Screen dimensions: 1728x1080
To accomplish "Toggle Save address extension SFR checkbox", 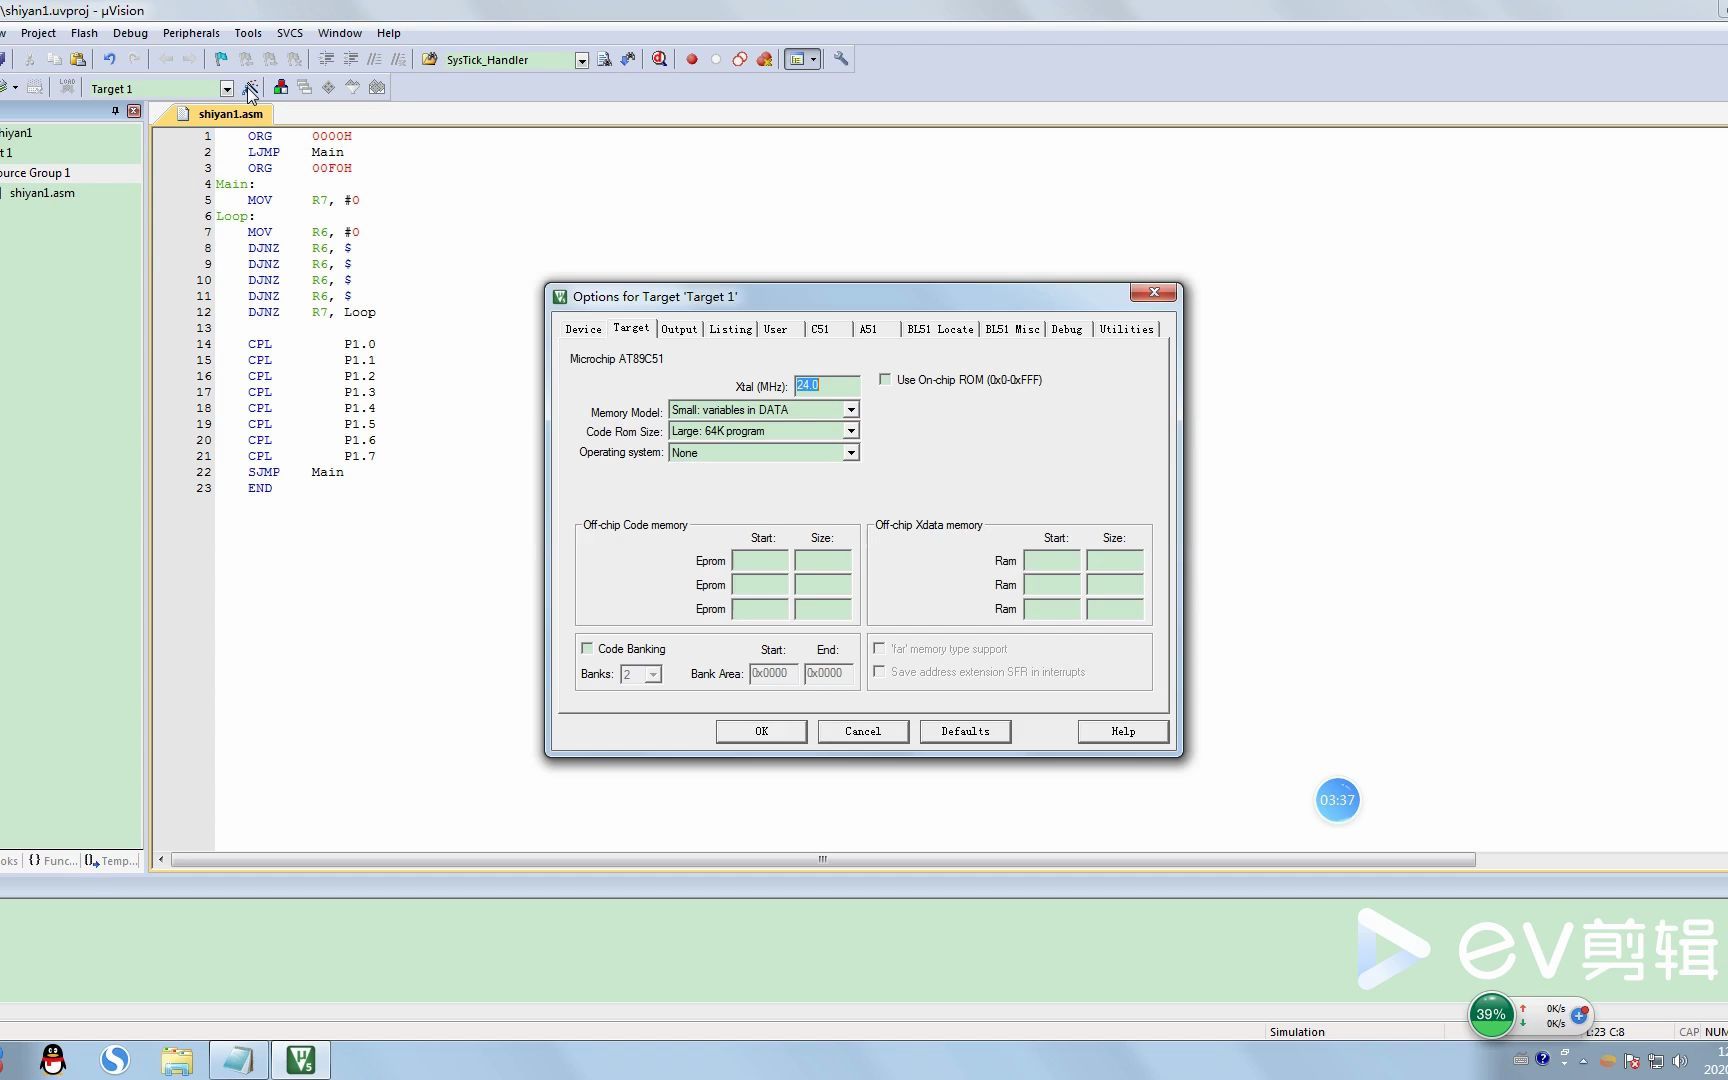I will (879, 671).
